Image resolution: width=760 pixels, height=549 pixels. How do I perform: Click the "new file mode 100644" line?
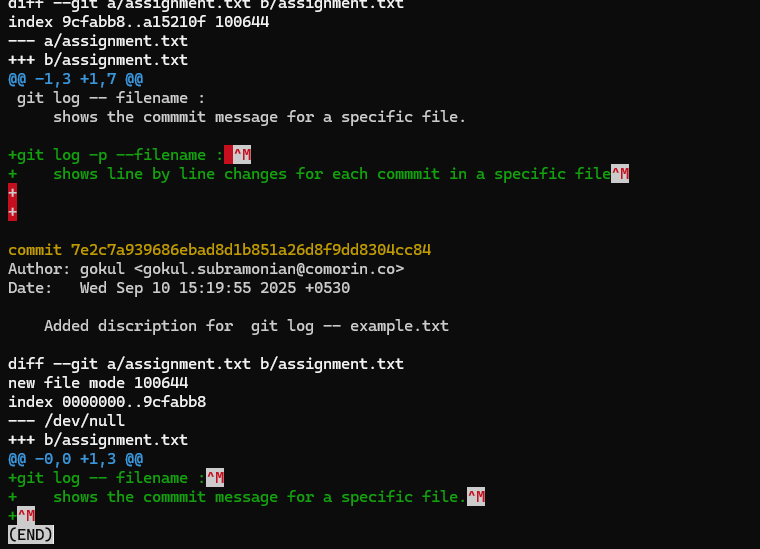point(98,383)
